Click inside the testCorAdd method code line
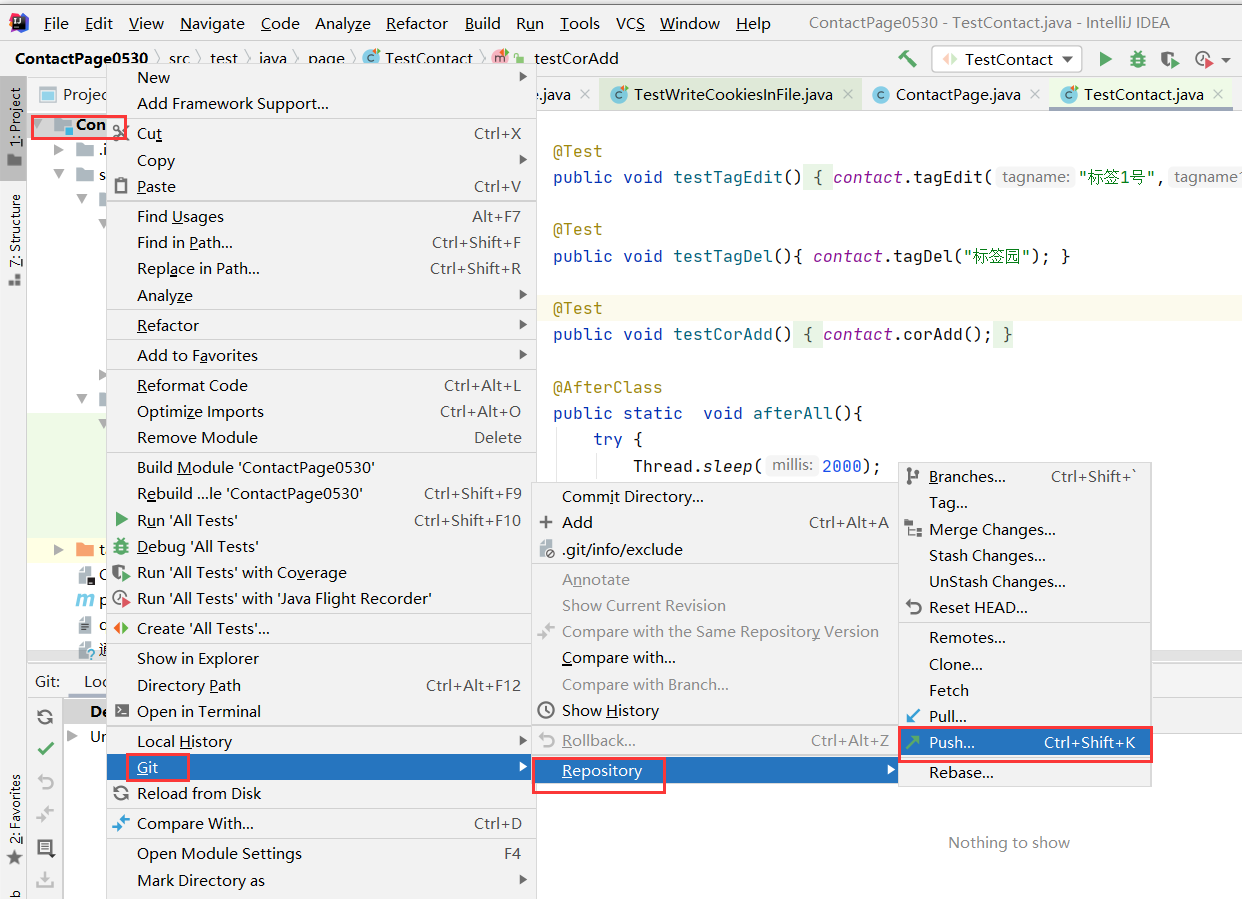The height and width of the screenshot is (899, 1242). tap(783, 334)
